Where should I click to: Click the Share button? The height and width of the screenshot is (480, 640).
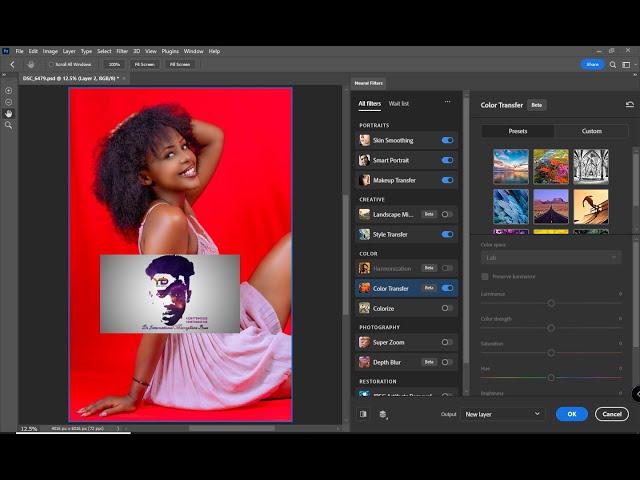[x=592, y=64]
